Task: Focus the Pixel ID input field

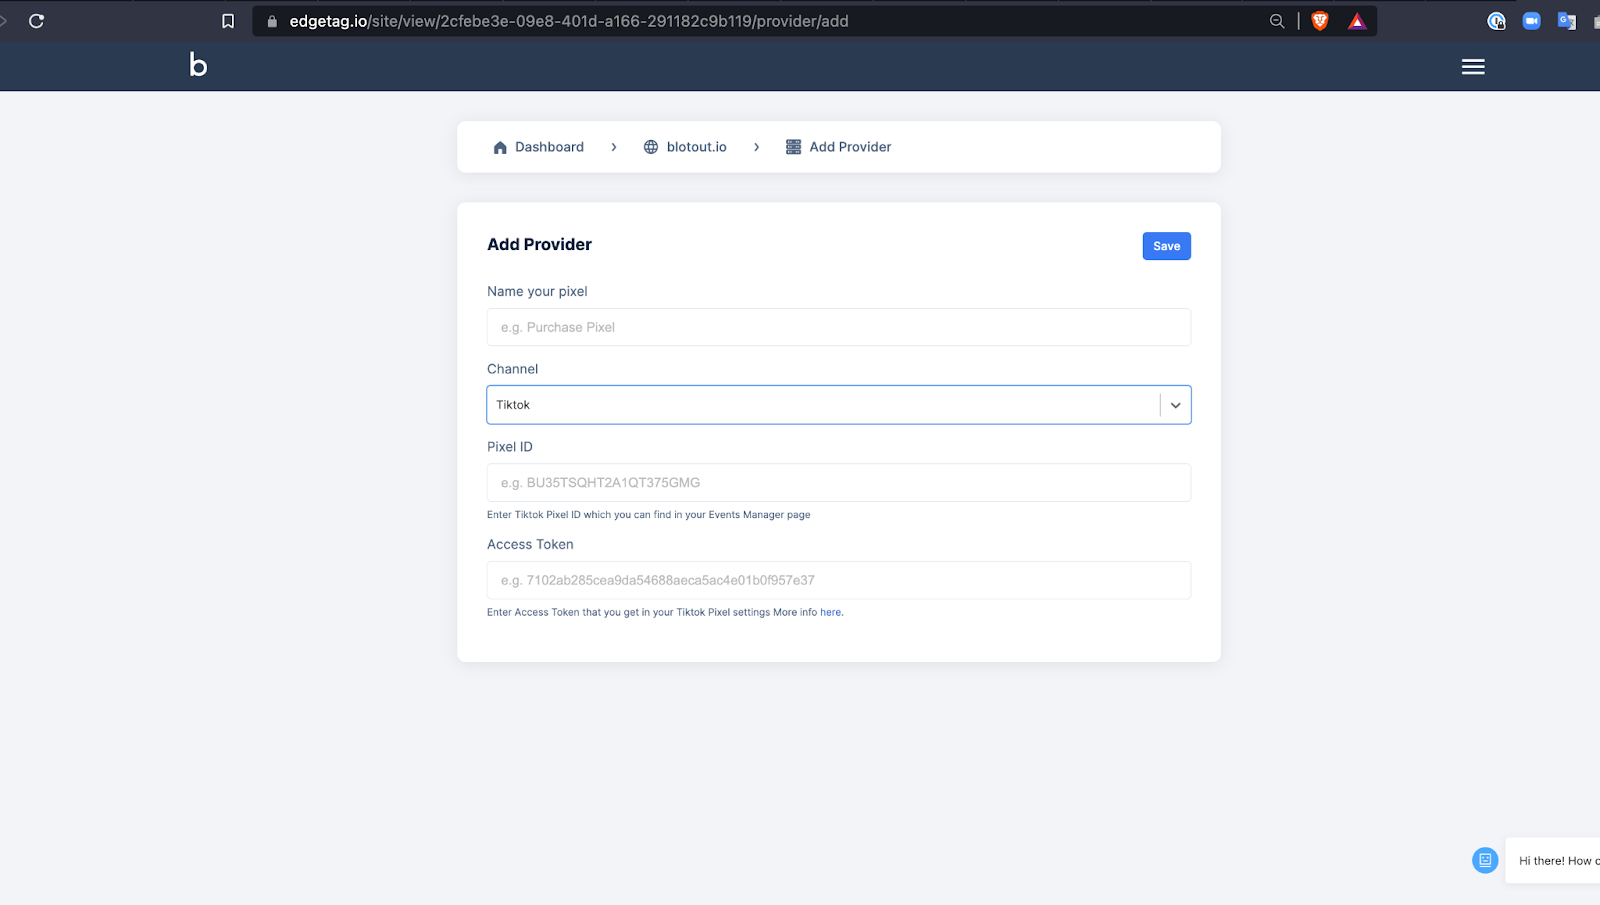Action: click(x=839, y=483)
